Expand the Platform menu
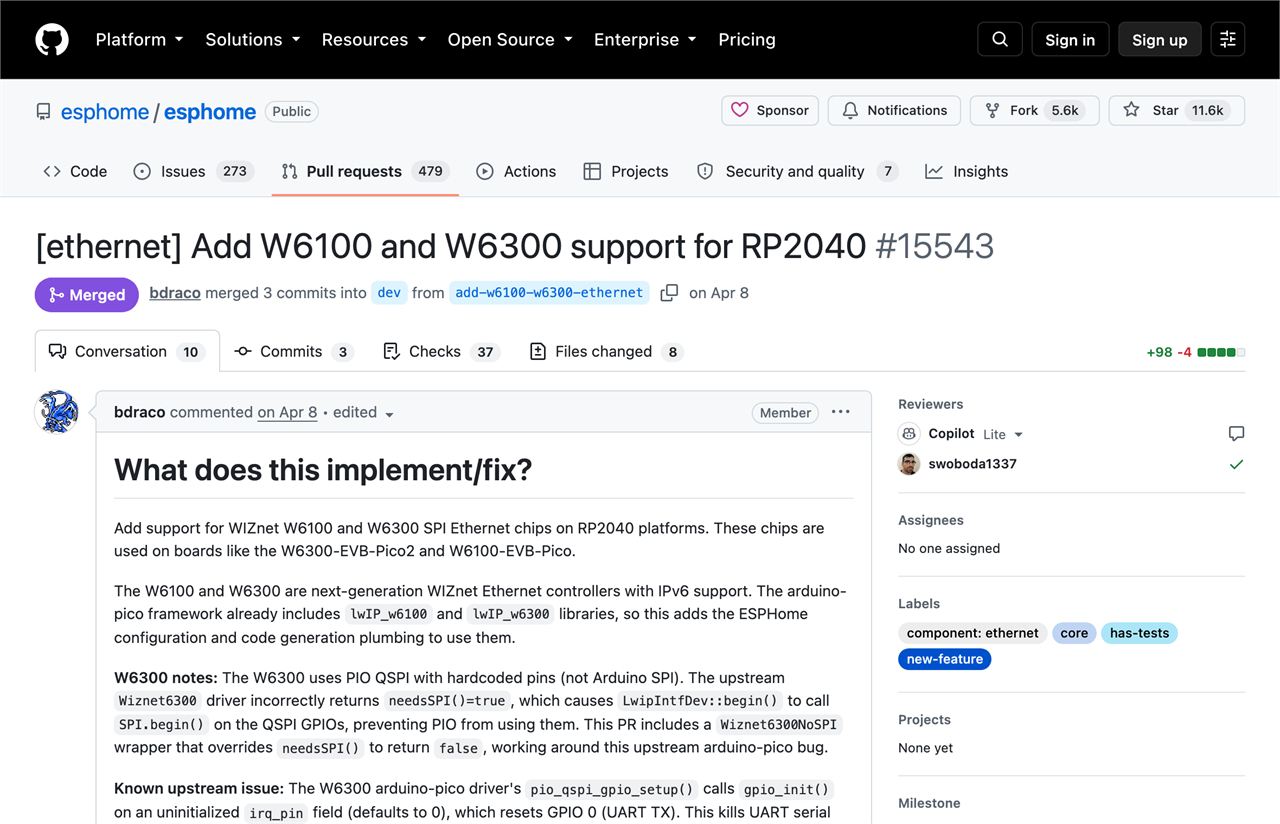 [139, 40]
